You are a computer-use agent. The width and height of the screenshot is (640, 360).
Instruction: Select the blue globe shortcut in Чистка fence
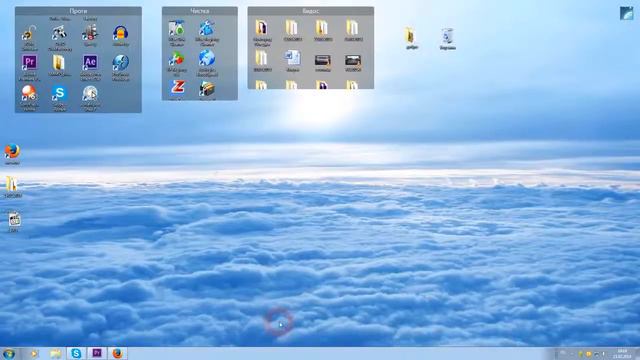tap(207, 58)
